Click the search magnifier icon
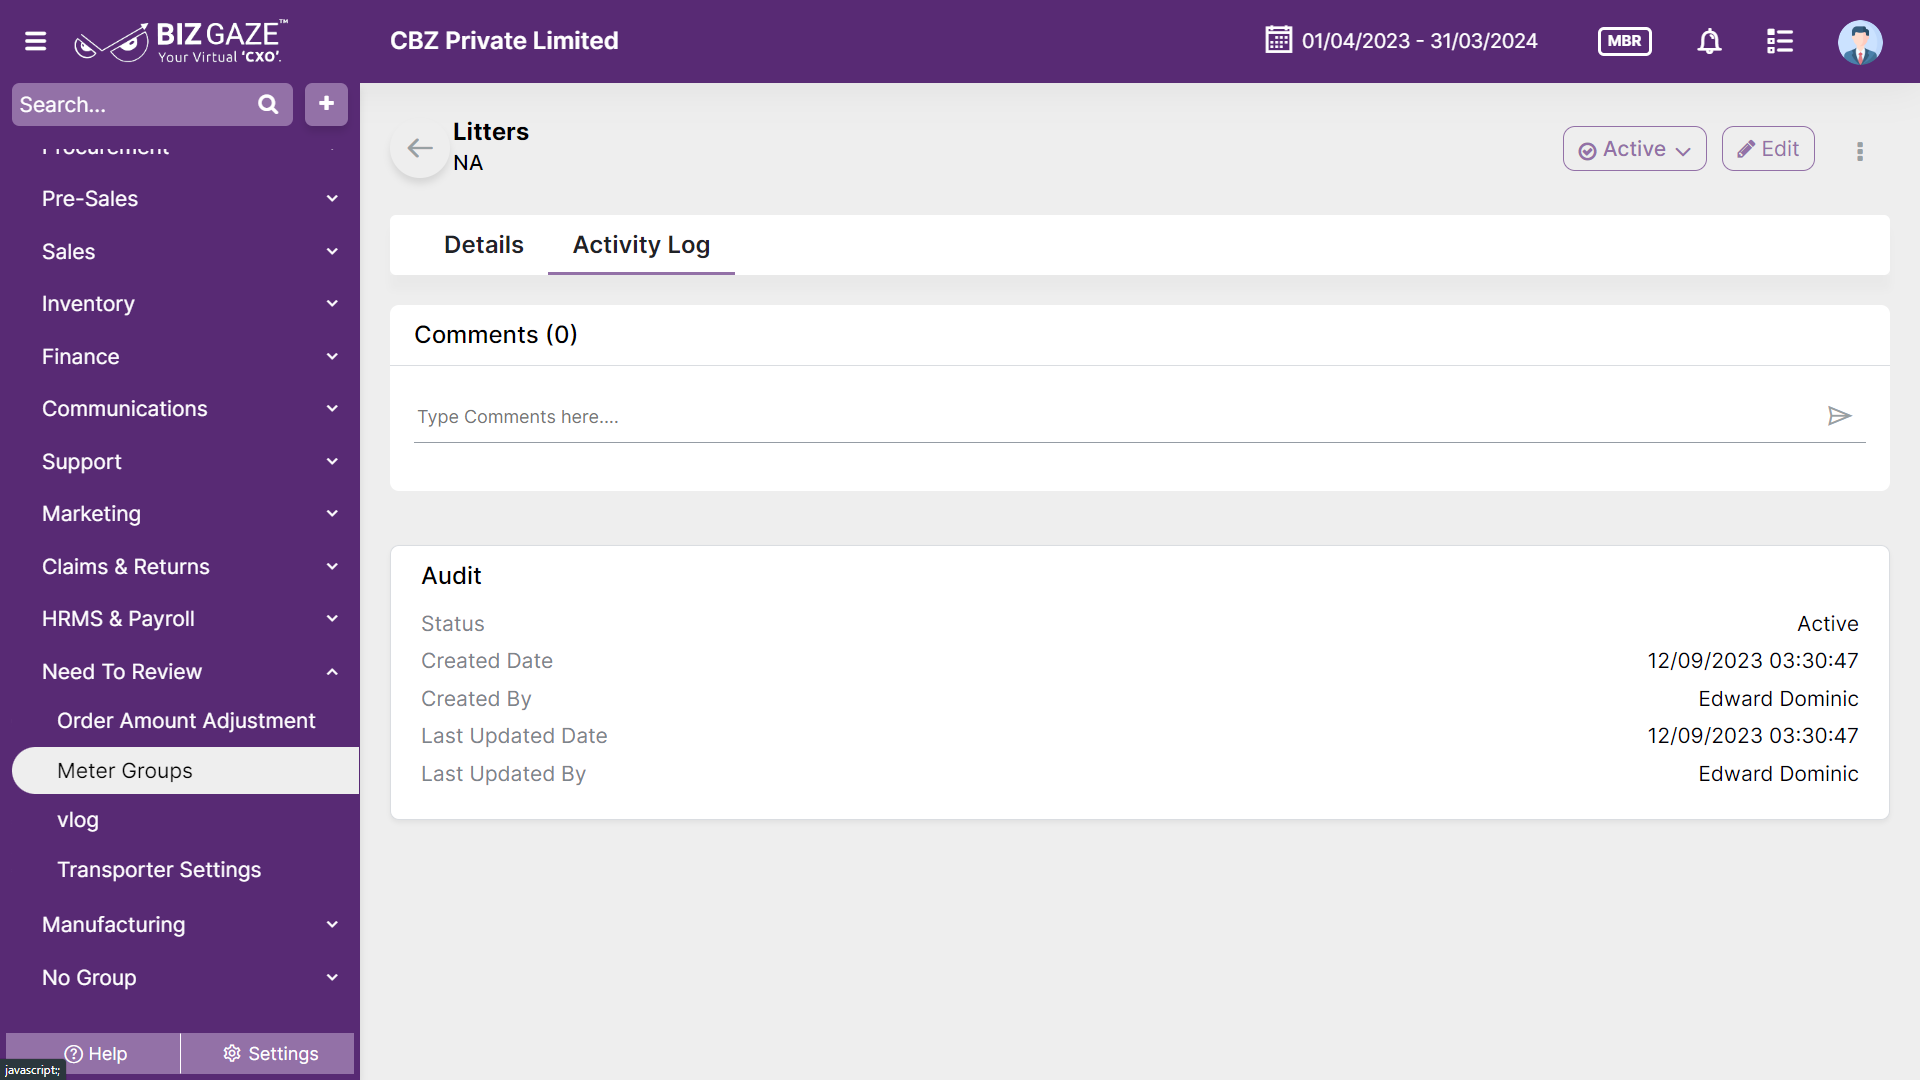 (x=268, y=104)
